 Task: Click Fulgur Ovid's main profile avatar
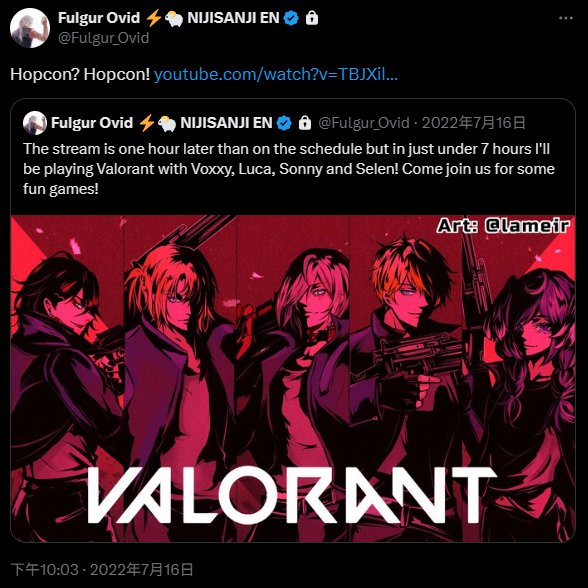(x=30, y=28)
